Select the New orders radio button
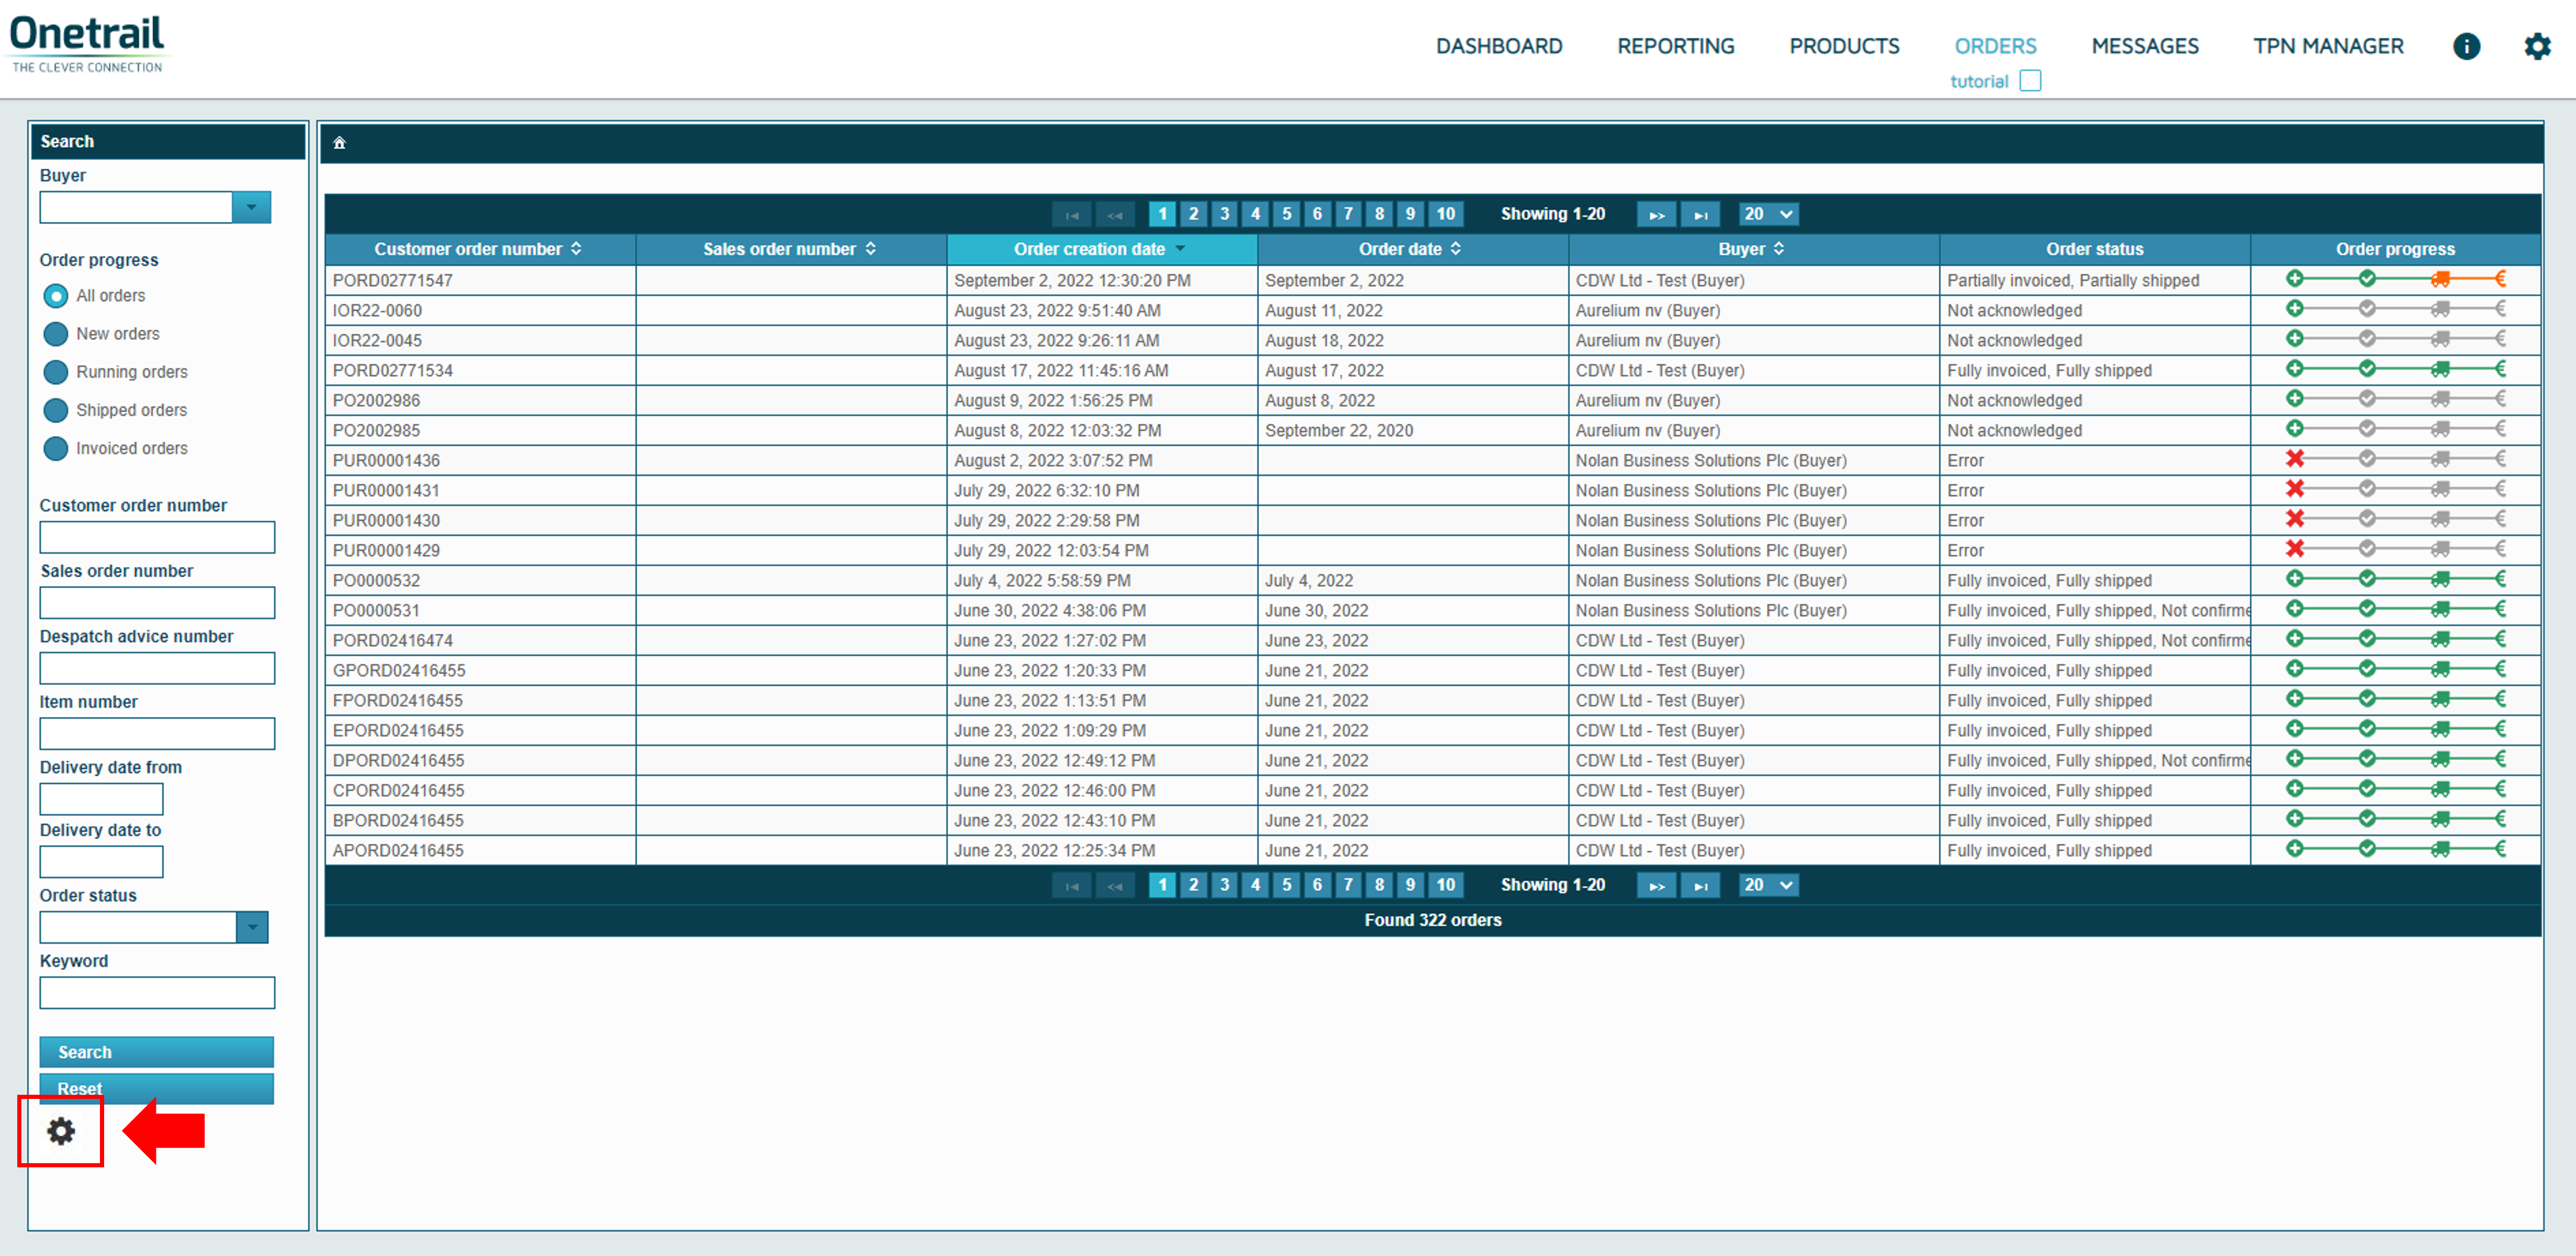The height and width of the screenshot is (1256, 2576). pyautogui.click(x=56, y=334)
